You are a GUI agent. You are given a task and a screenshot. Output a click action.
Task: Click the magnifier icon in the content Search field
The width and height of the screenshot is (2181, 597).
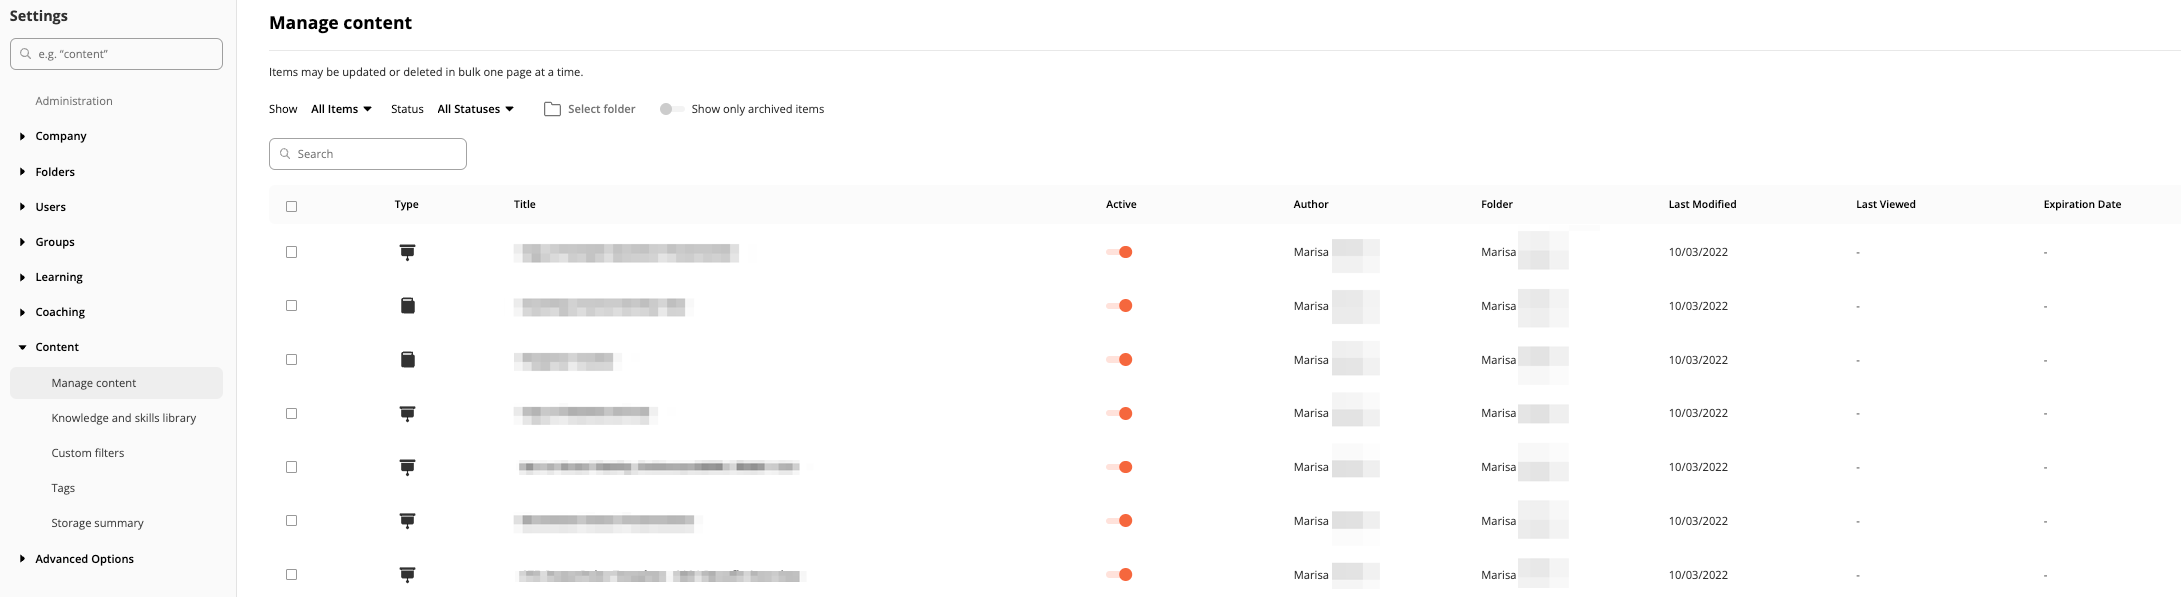[x=285, y=154]
